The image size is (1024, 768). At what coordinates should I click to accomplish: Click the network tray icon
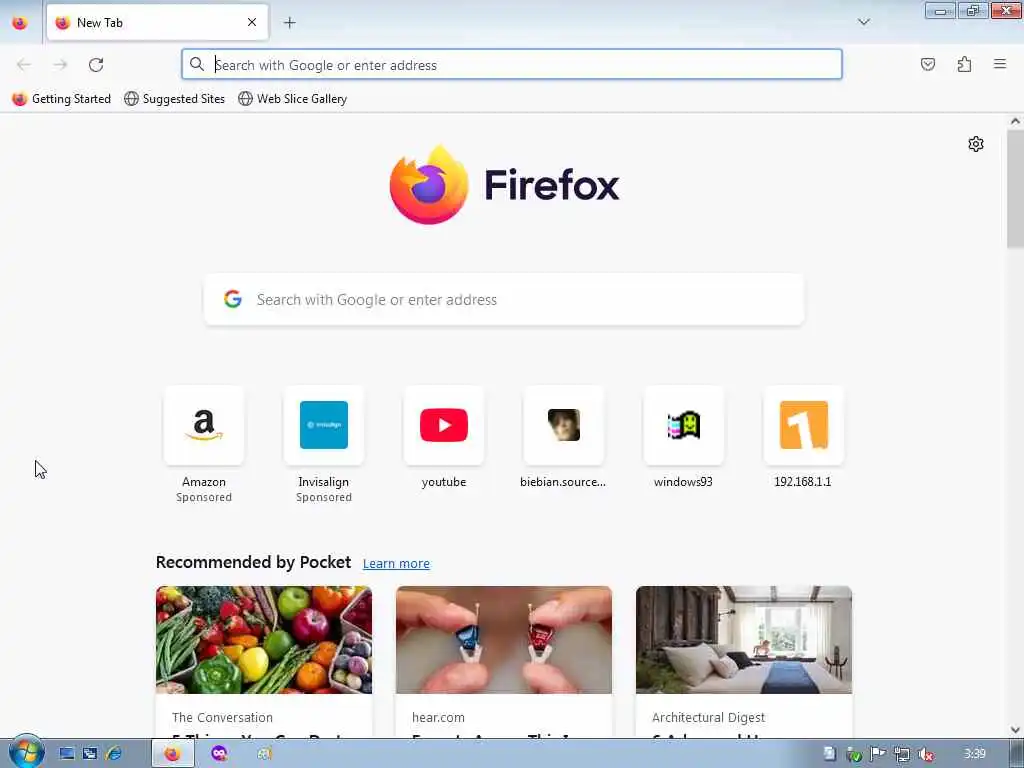click(x=902, y=754)
